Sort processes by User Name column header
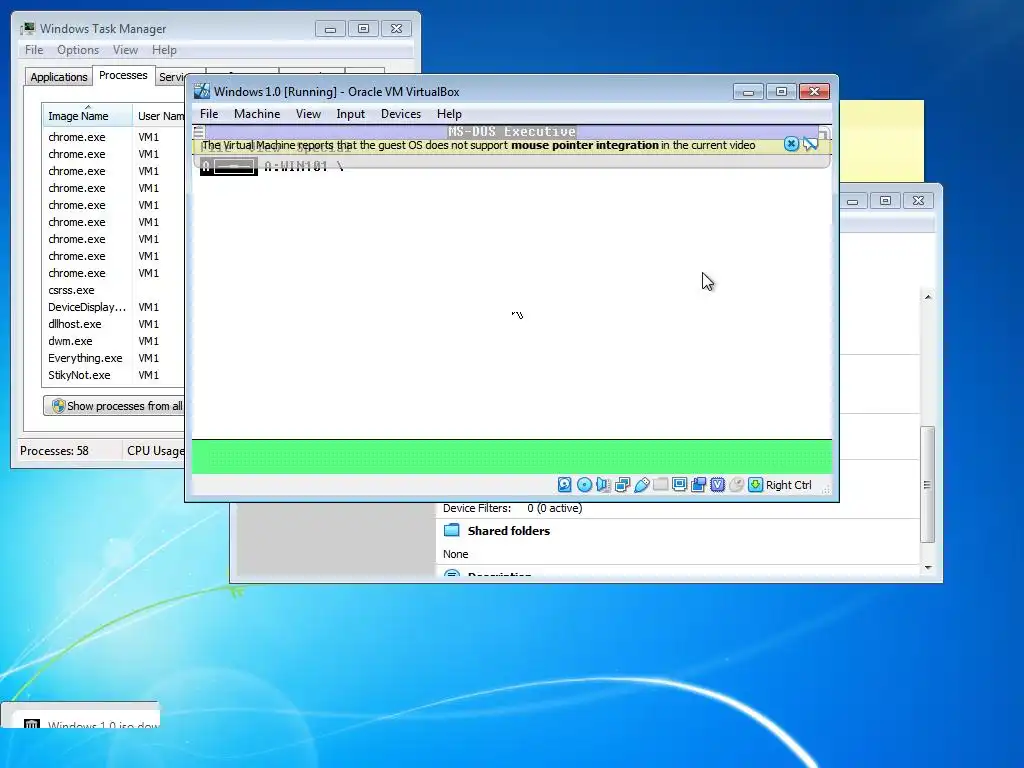Image resolution: width=1024 pixels, height=768 pixels. tap(159, 116)
